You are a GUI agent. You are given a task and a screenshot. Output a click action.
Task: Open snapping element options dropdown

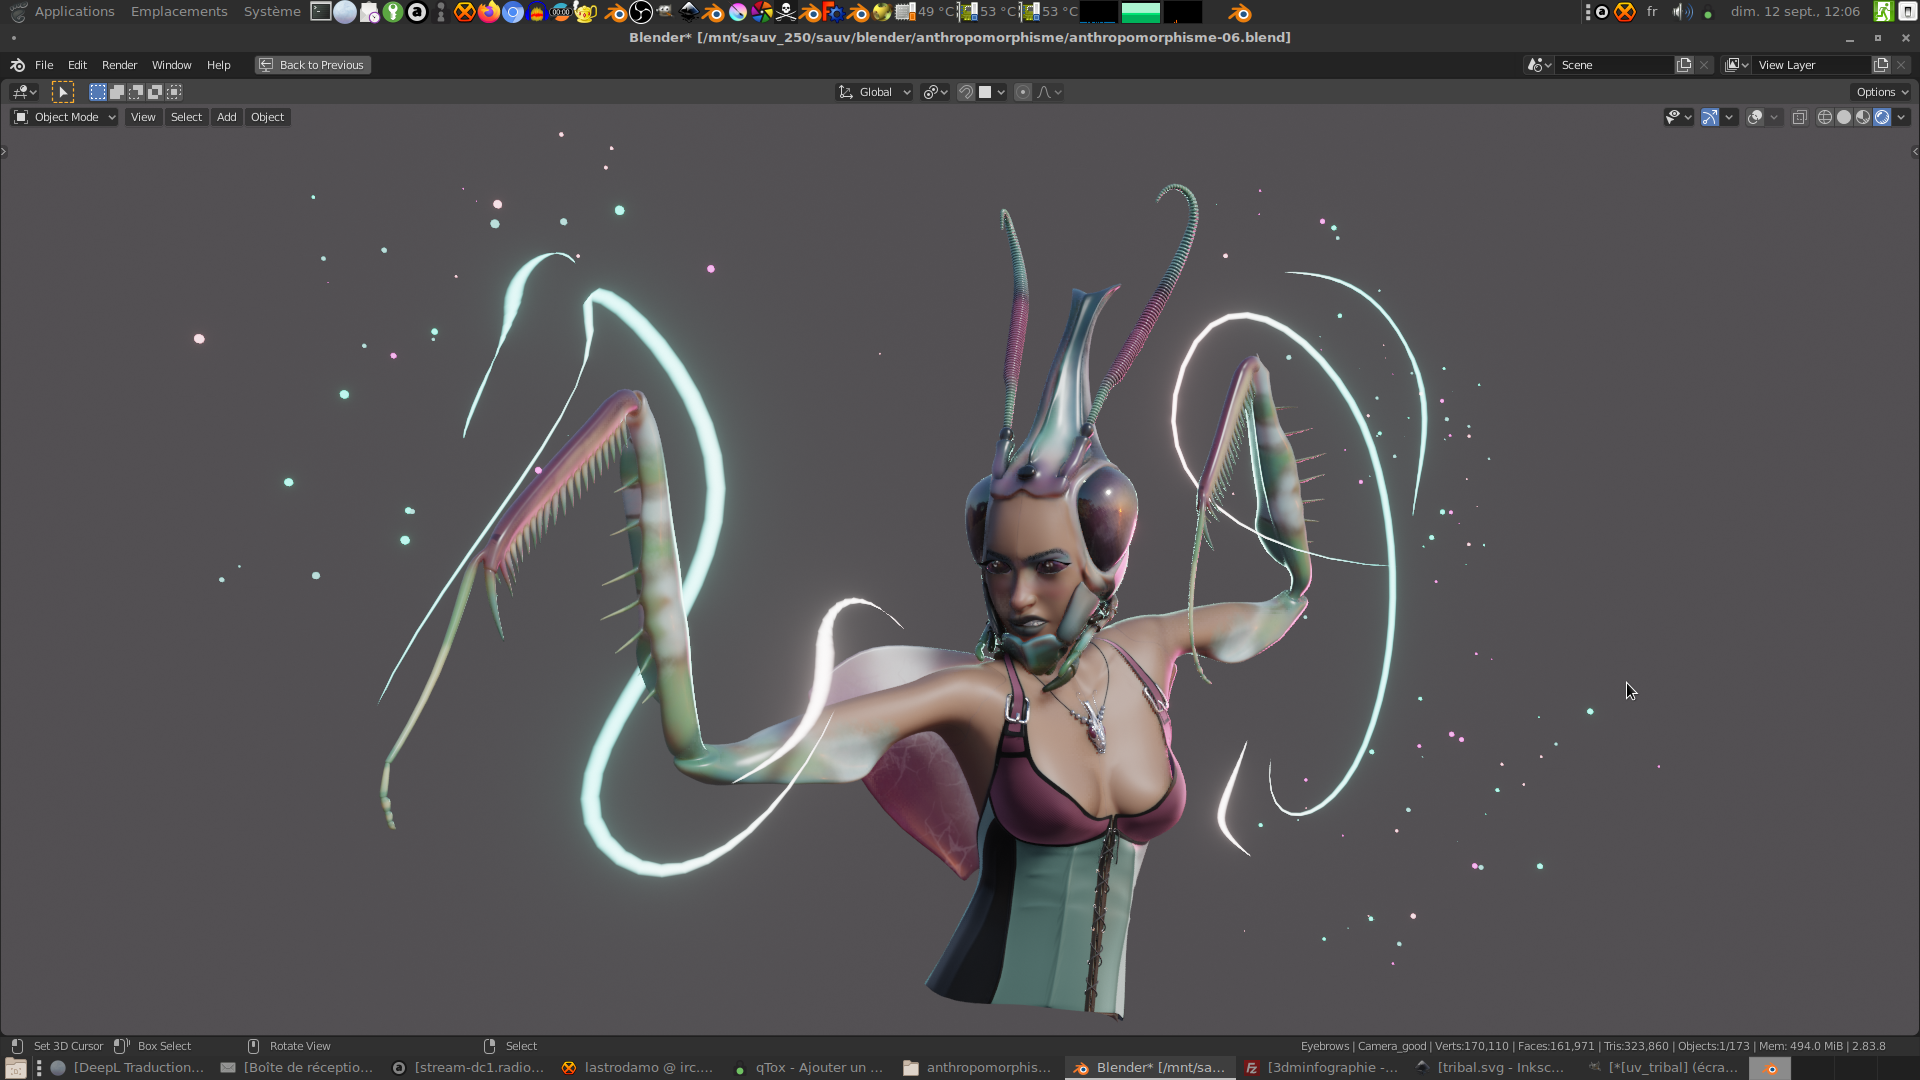992,92
